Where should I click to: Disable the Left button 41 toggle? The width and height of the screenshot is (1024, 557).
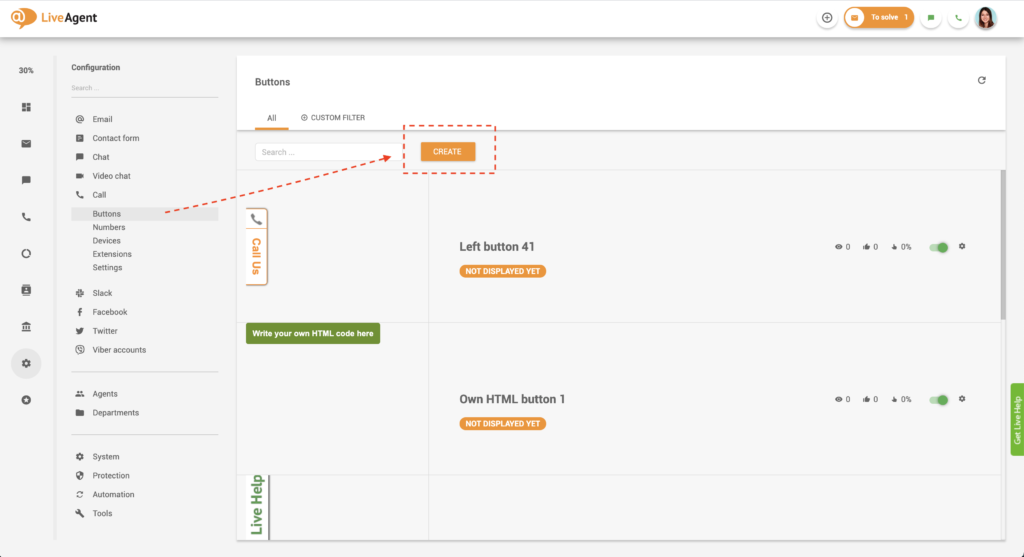point(938,247)
